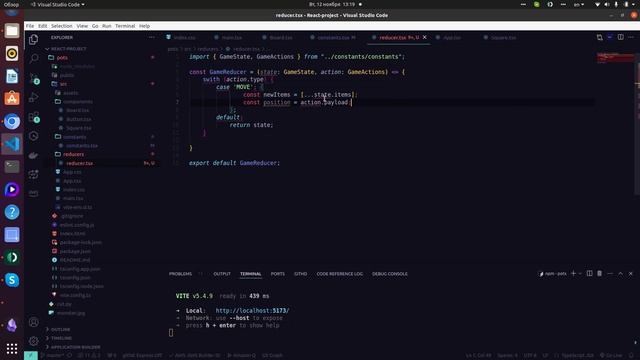
Task: Open the Search view in activity bar
Action: click(x=33, y=58)
